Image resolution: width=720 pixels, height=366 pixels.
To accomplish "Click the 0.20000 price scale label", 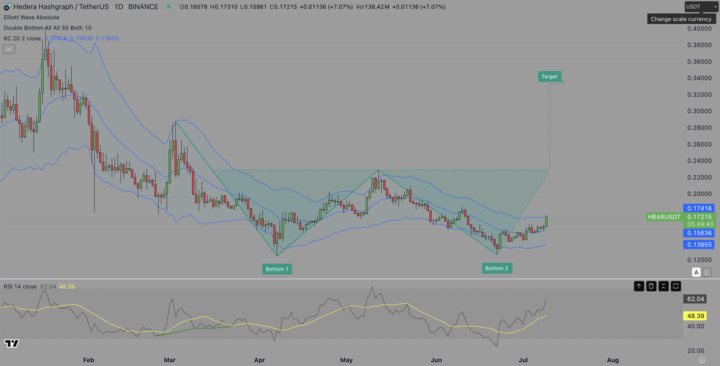I will pos(699,194).
